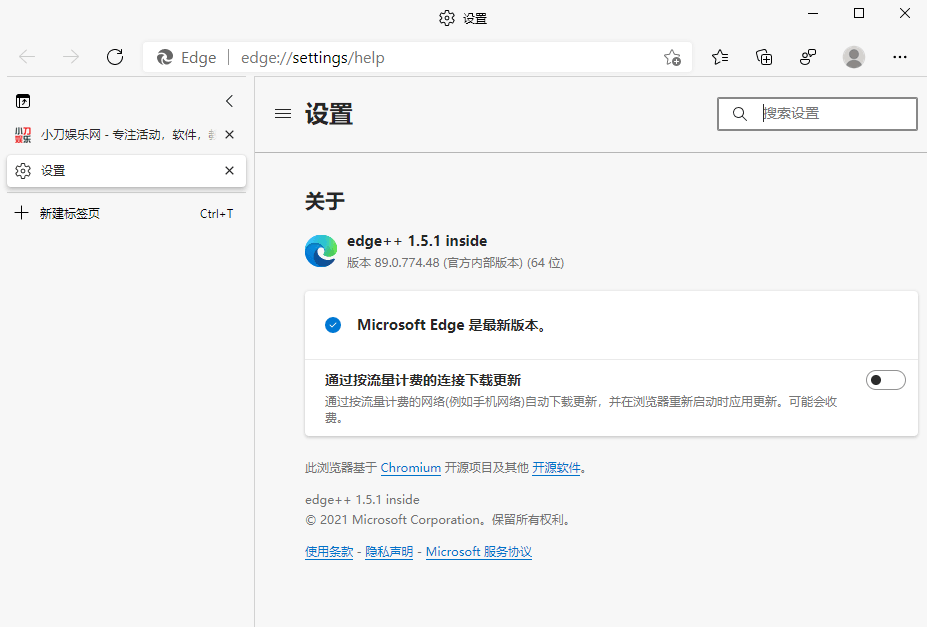Screen dimensions: 927x627
Task: Click the 小刀娱乐网 tab favicon
Action: point(23,135)
